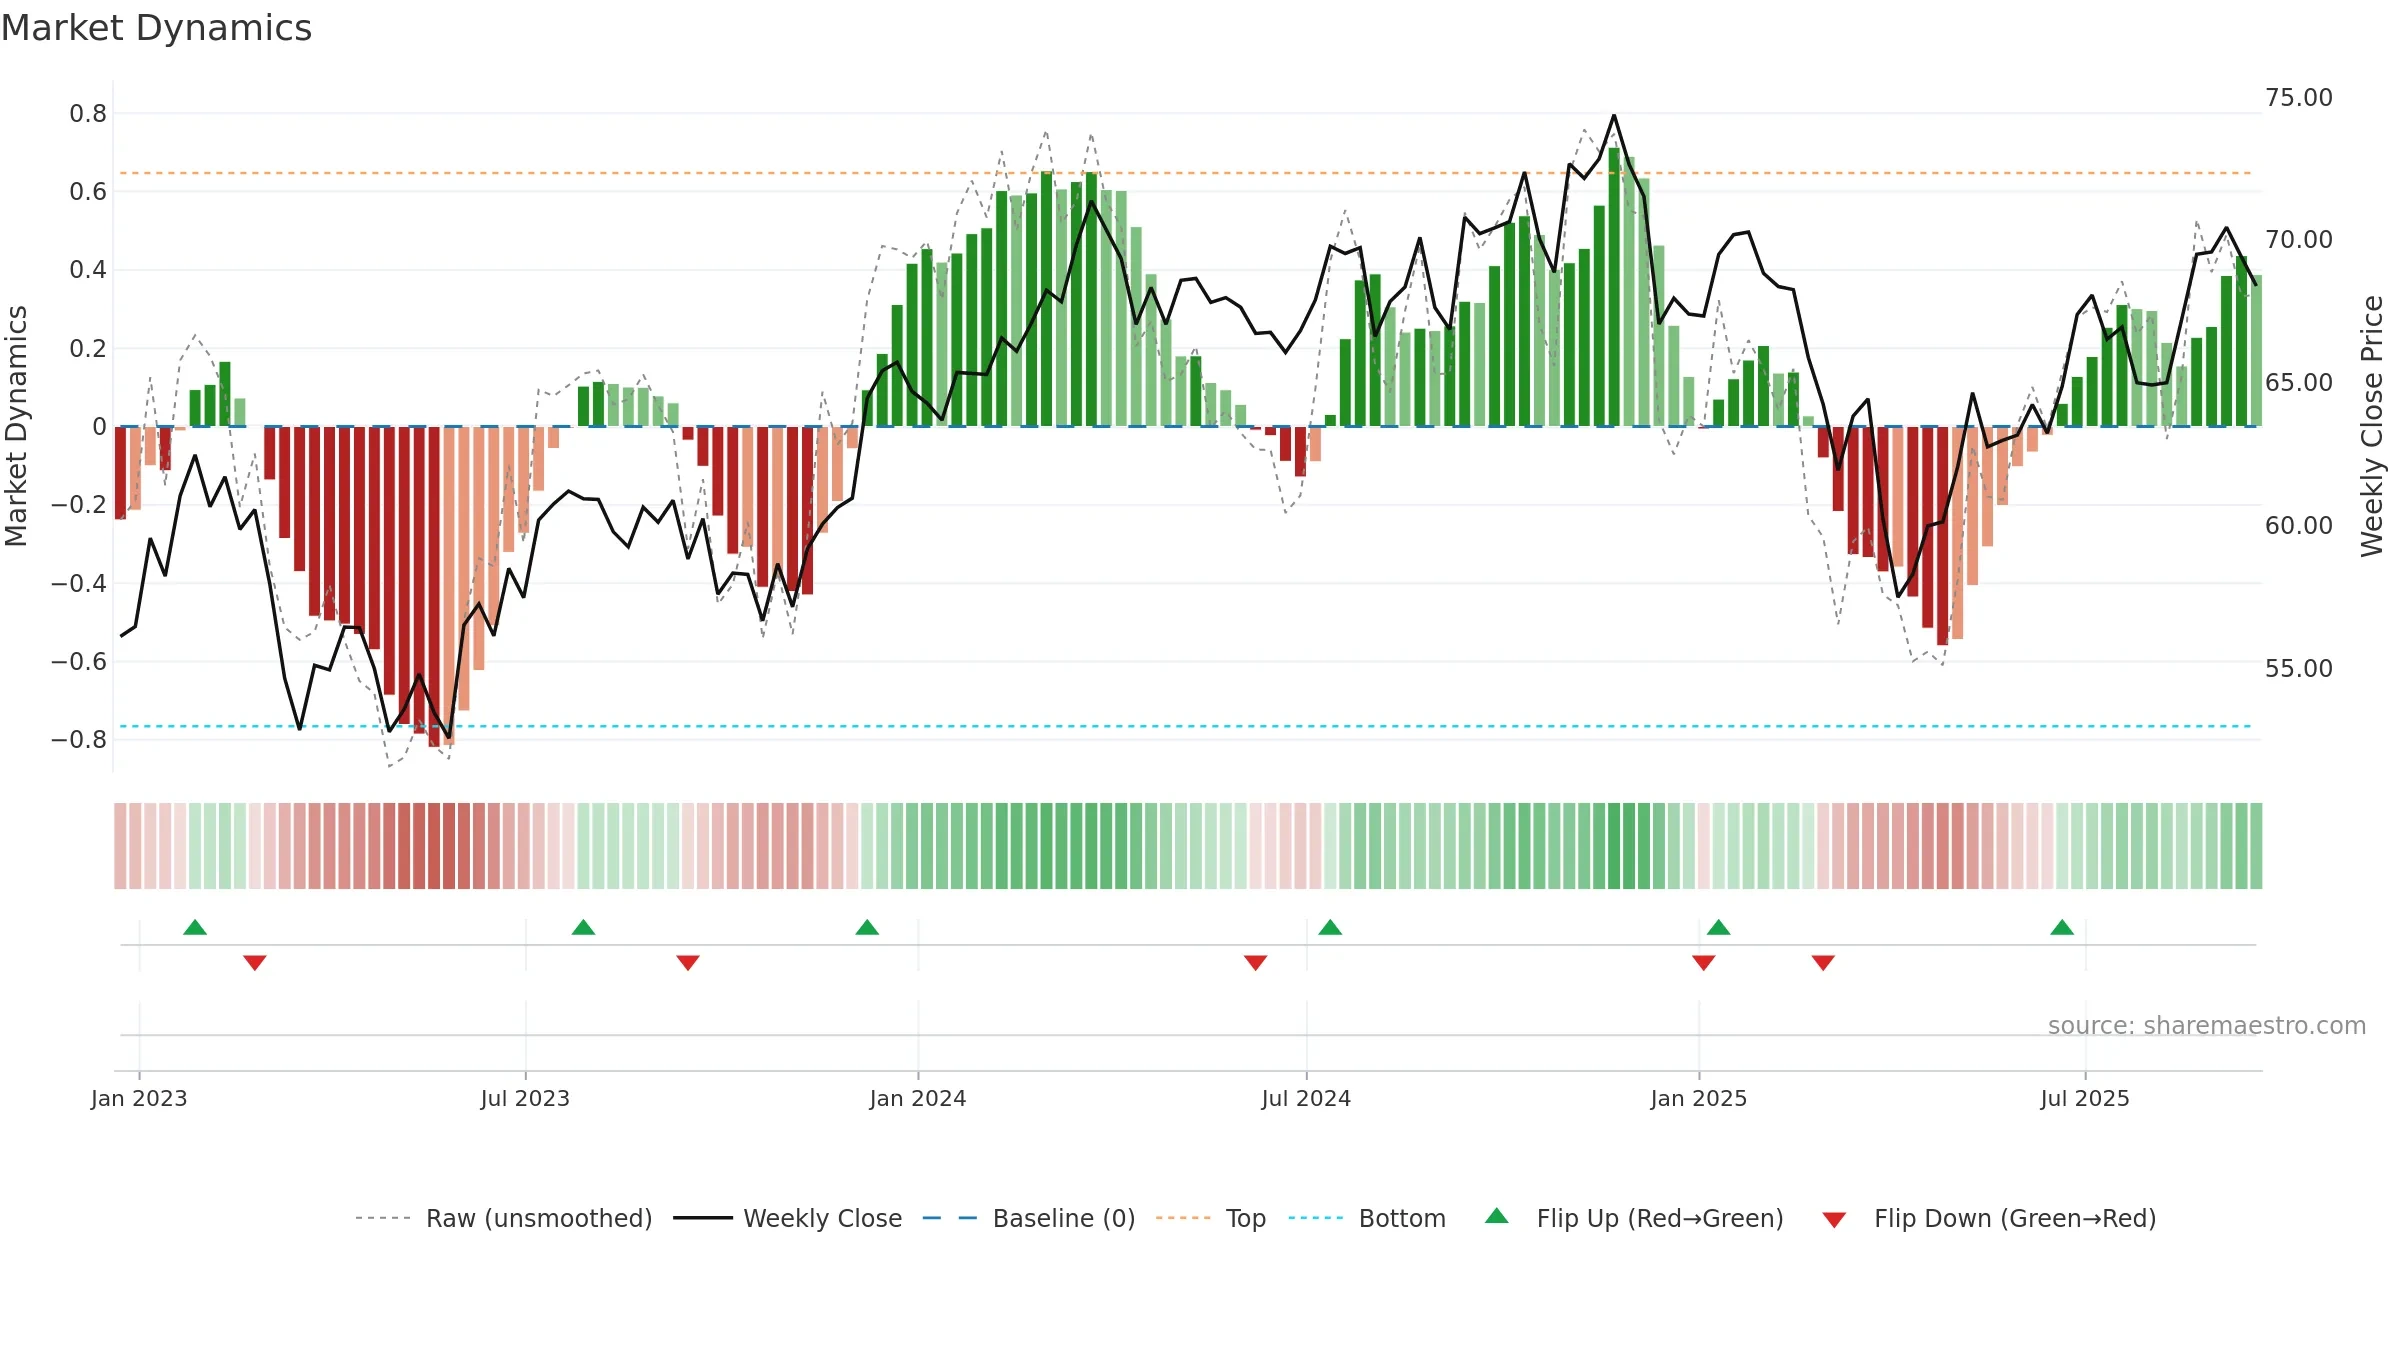
Task: Click the Jan 2025 x-axis label
Action: pyautogui.click(x=1699, y=1098)
